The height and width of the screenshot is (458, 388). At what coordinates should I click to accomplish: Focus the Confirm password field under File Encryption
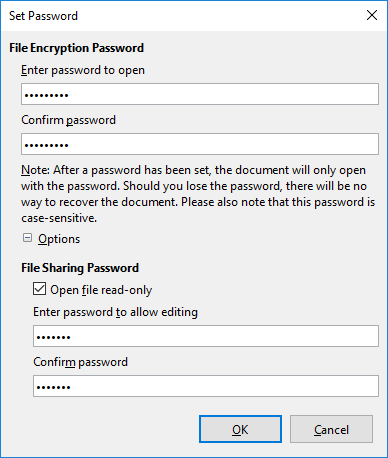point(200,144)
